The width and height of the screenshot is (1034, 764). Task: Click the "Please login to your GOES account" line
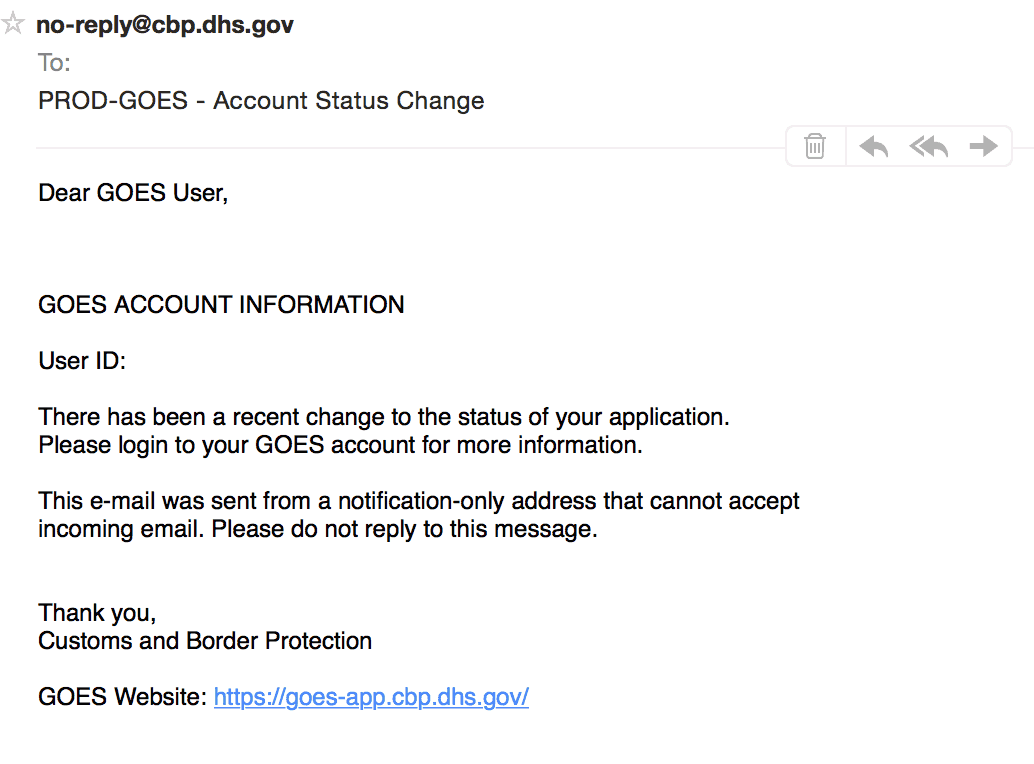[x=340, y=445]
